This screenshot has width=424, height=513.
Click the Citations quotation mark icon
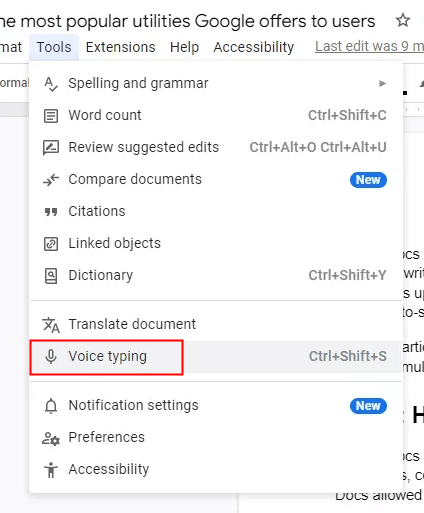pos(51,212)
